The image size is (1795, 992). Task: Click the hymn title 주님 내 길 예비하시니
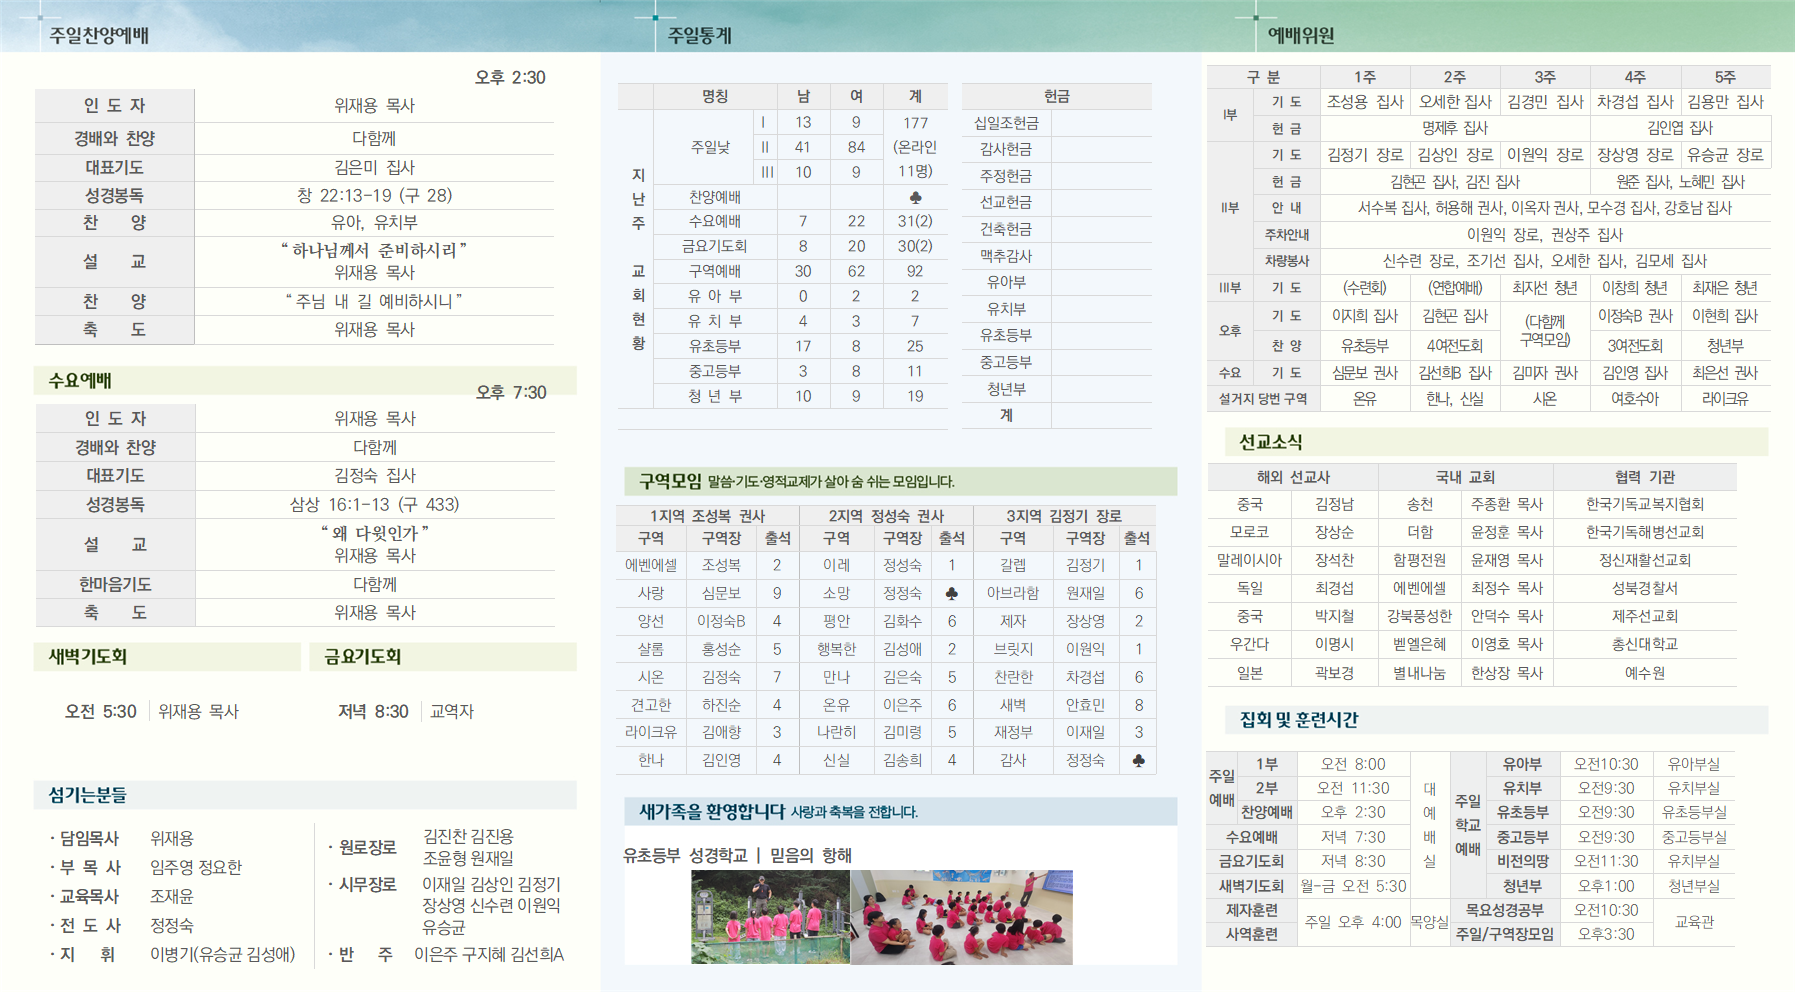click(374, 301)
